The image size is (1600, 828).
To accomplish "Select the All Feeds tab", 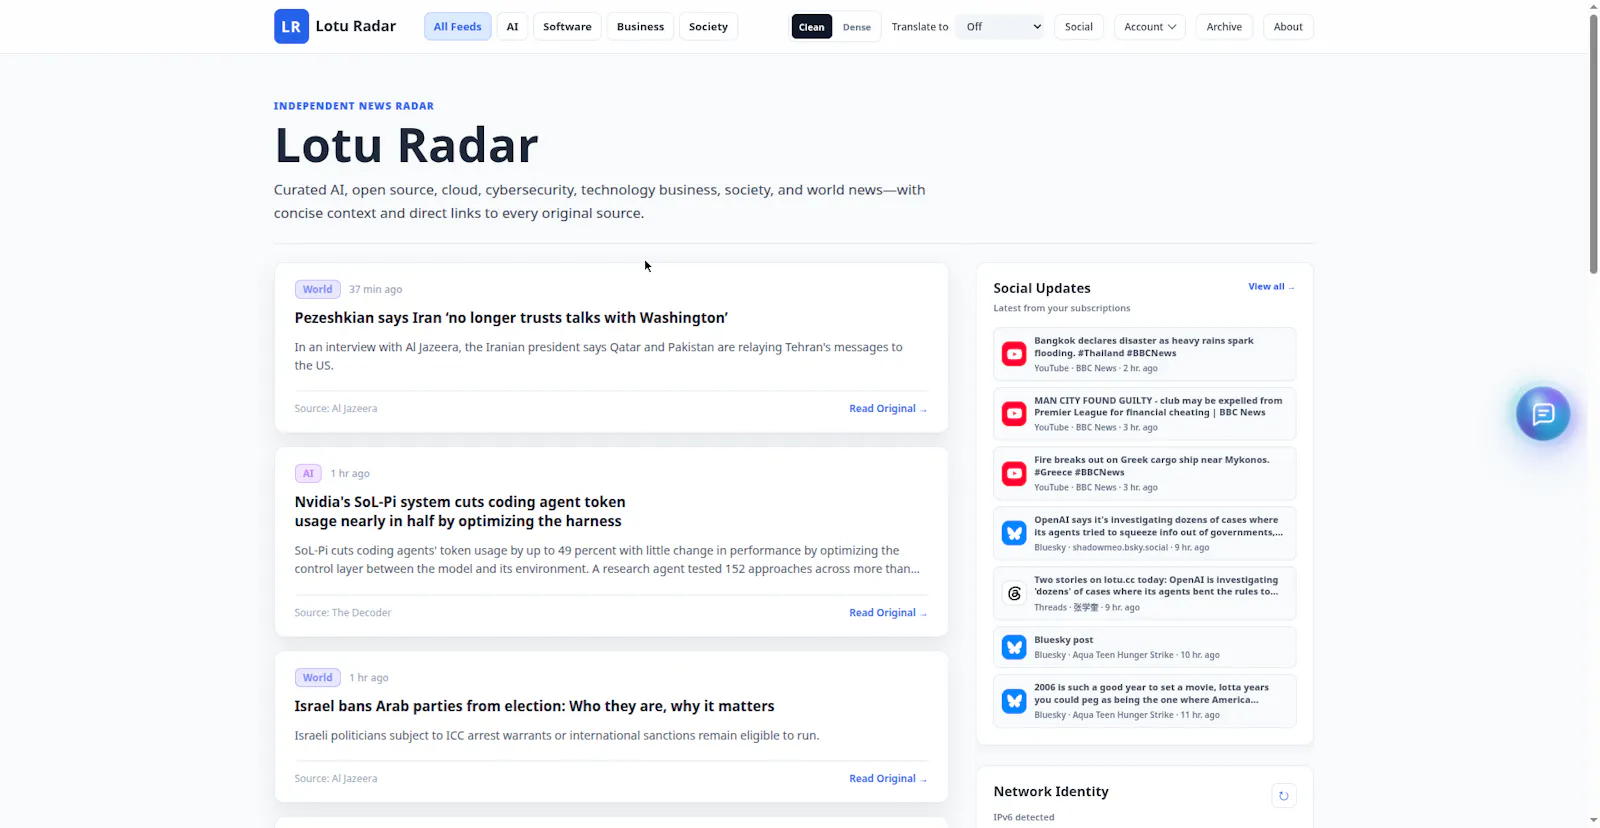I will pyautogui.click(x=457, y=27).
